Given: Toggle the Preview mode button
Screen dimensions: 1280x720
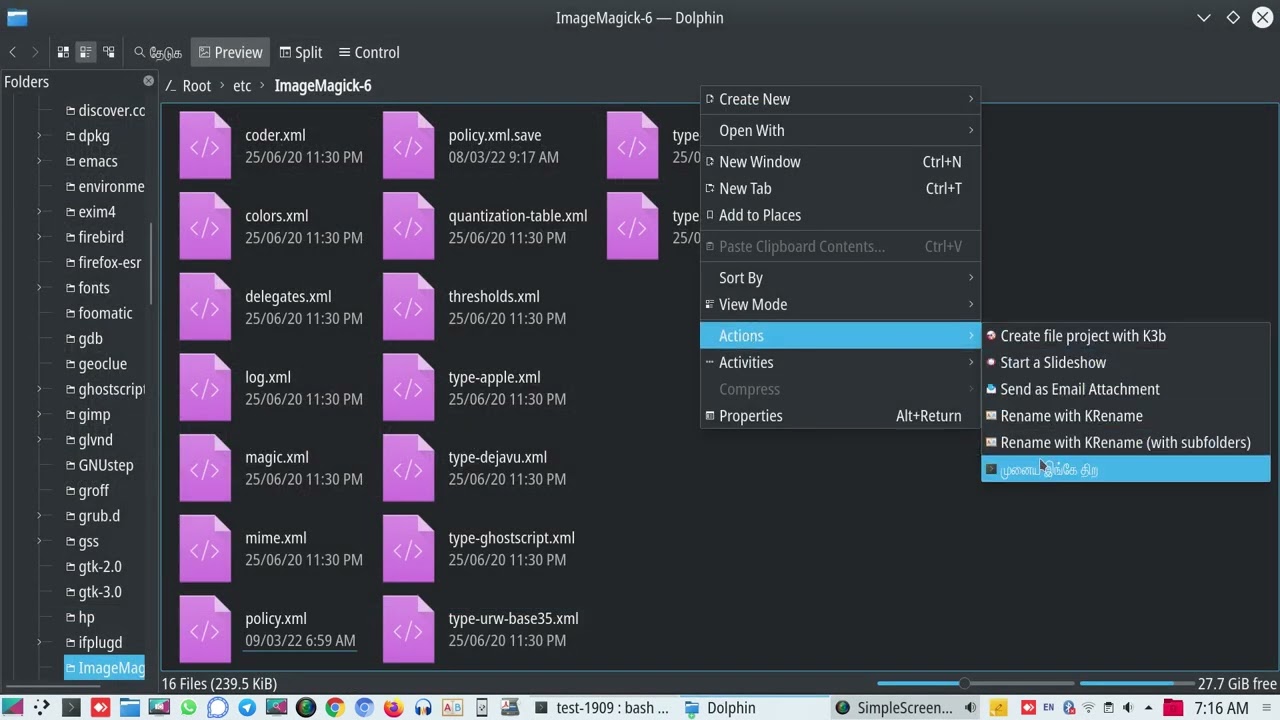Looking at the screenshot, I should coord(230,52).
